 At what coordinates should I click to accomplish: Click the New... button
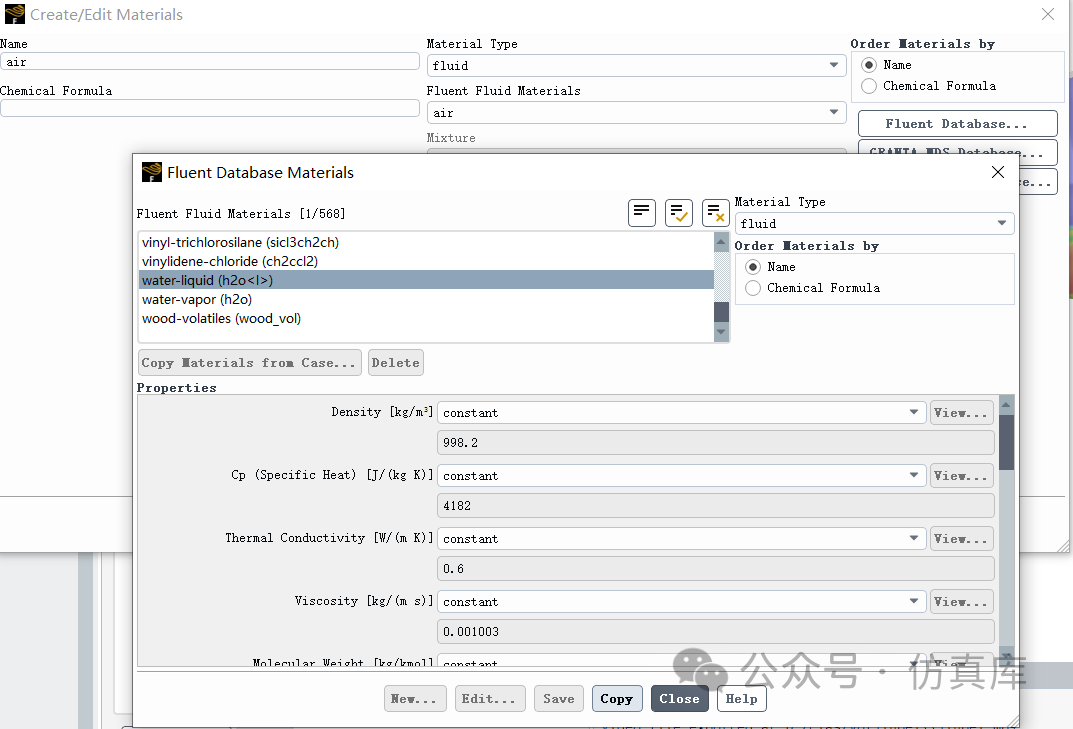tap(415, 699)
